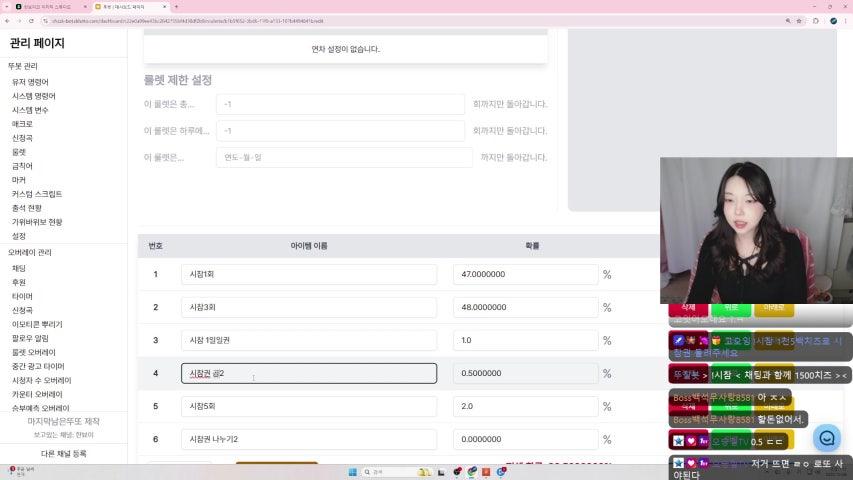Open a new browser tab with plus icon
853x480 pixels.
(x=176, y=7)
